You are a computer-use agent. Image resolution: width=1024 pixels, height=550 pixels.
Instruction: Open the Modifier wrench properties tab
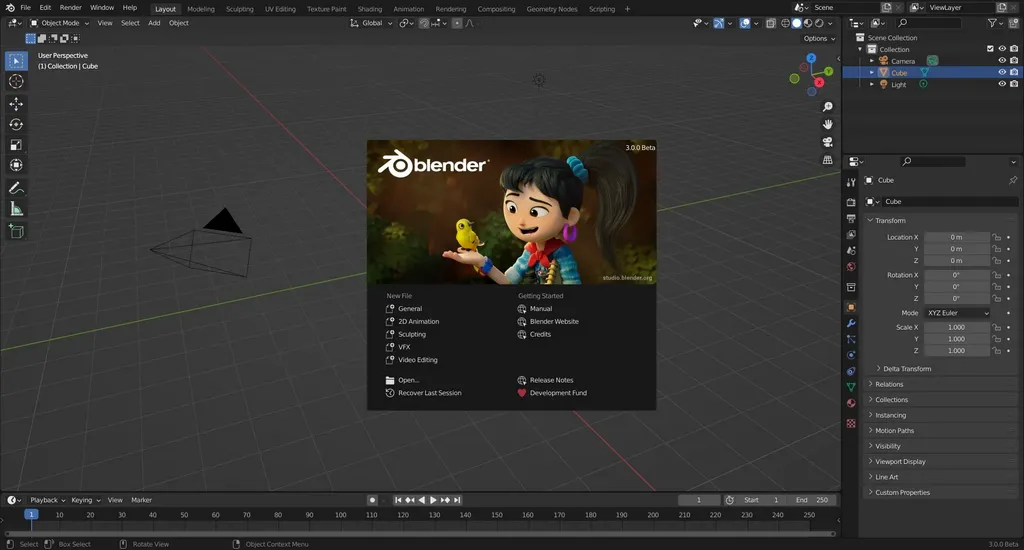pos(851,323)
